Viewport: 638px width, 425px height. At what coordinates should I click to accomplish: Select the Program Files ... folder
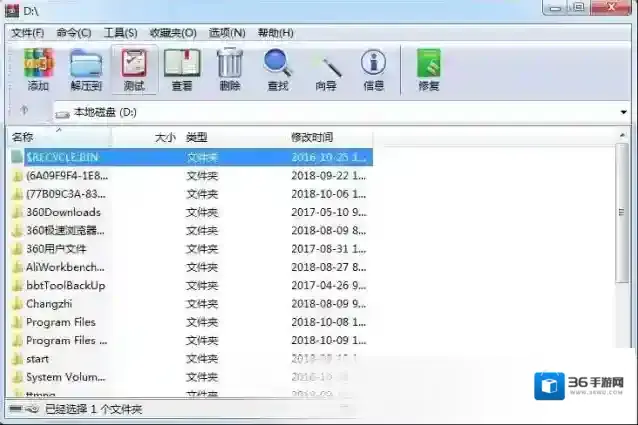67,341
